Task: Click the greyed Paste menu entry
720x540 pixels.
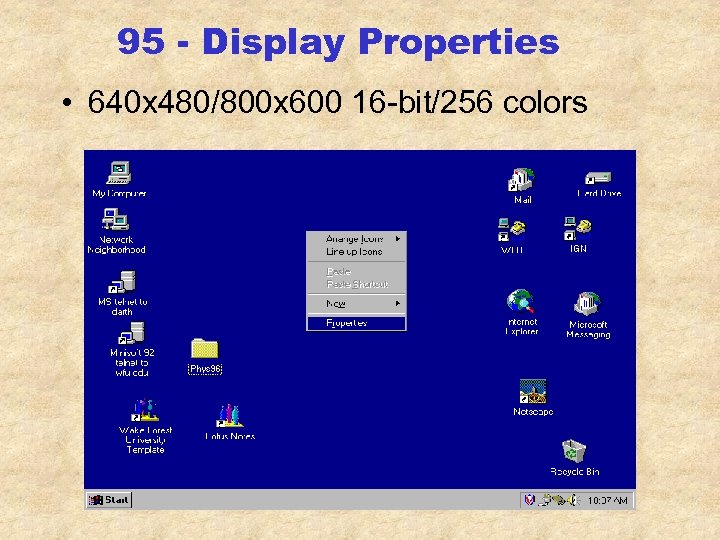Action: [356, 271]
